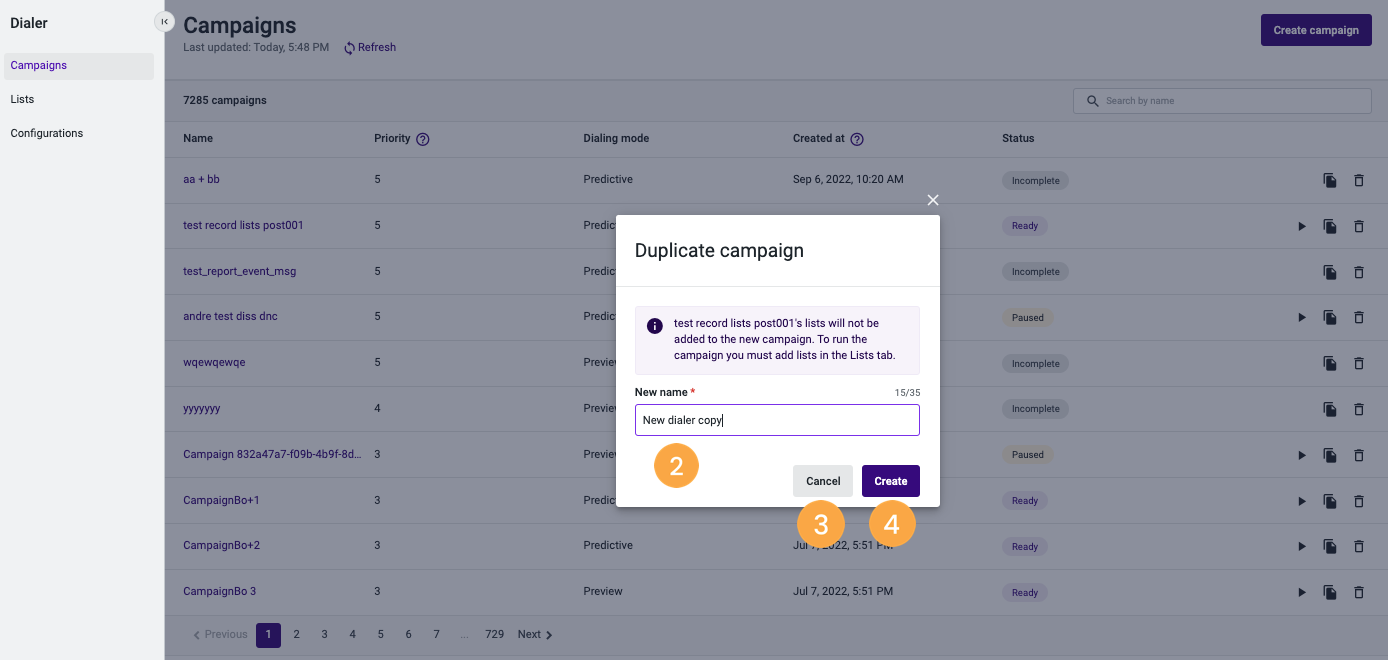Screen dimensions: 1388x660
Task: Open the Configurations section
Action: 46,132
